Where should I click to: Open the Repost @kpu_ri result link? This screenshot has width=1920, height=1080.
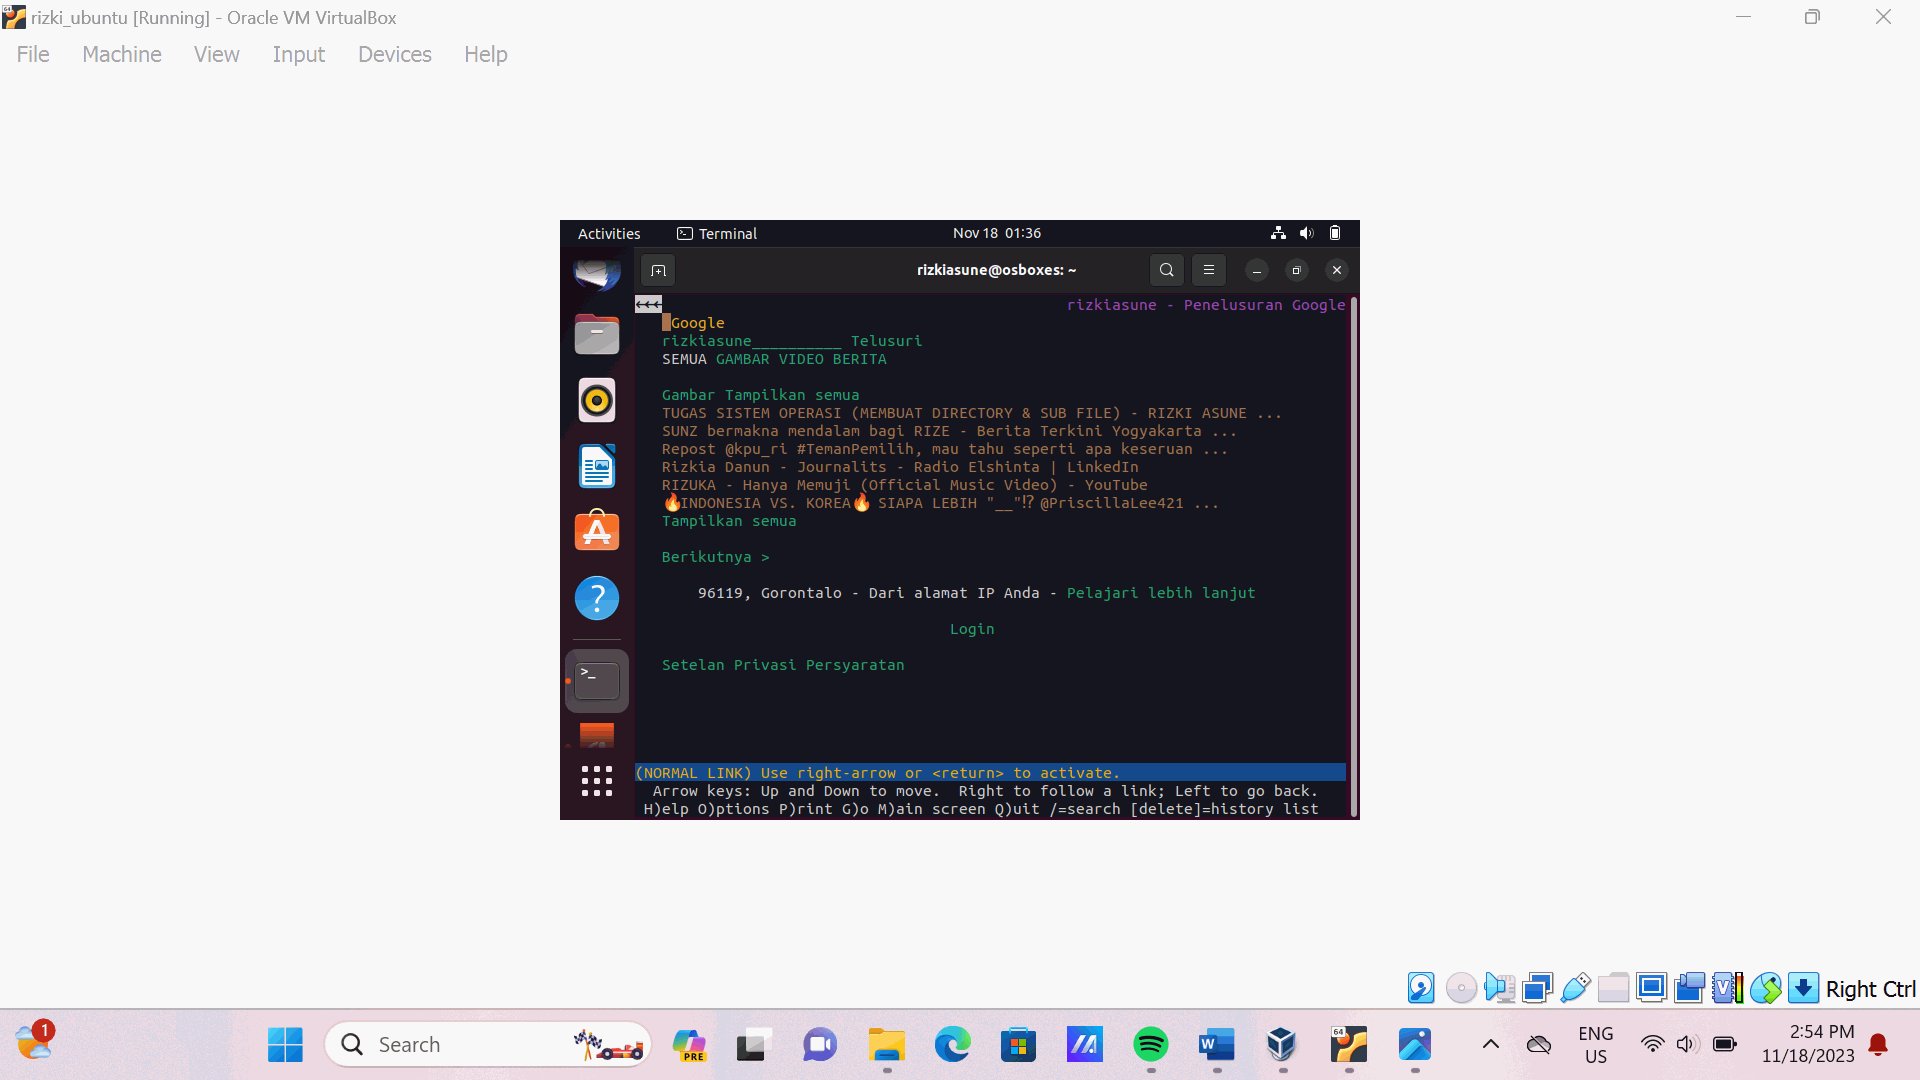tap(944, 449)
